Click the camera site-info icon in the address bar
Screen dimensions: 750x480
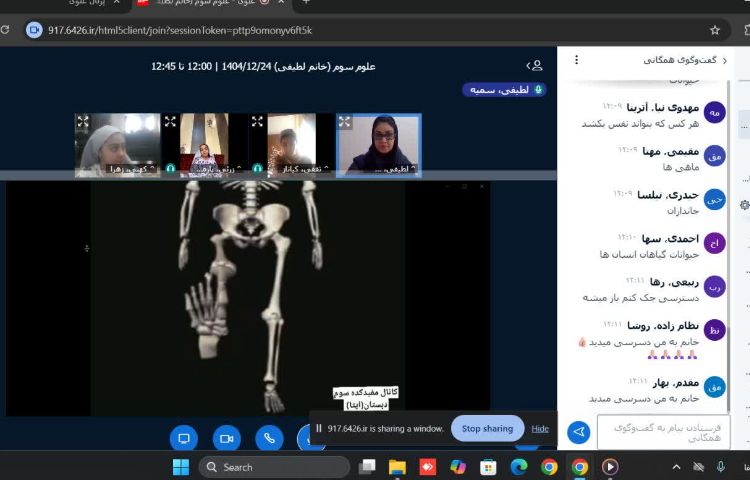point(34,30)
